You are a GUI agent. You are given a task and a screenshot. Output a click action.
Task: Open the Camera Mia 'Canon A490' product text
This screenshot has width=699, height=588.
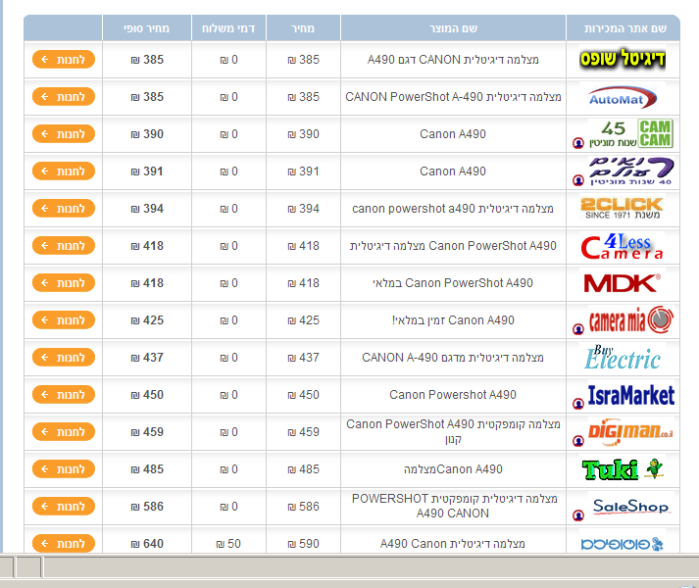(x=453, y=320)
